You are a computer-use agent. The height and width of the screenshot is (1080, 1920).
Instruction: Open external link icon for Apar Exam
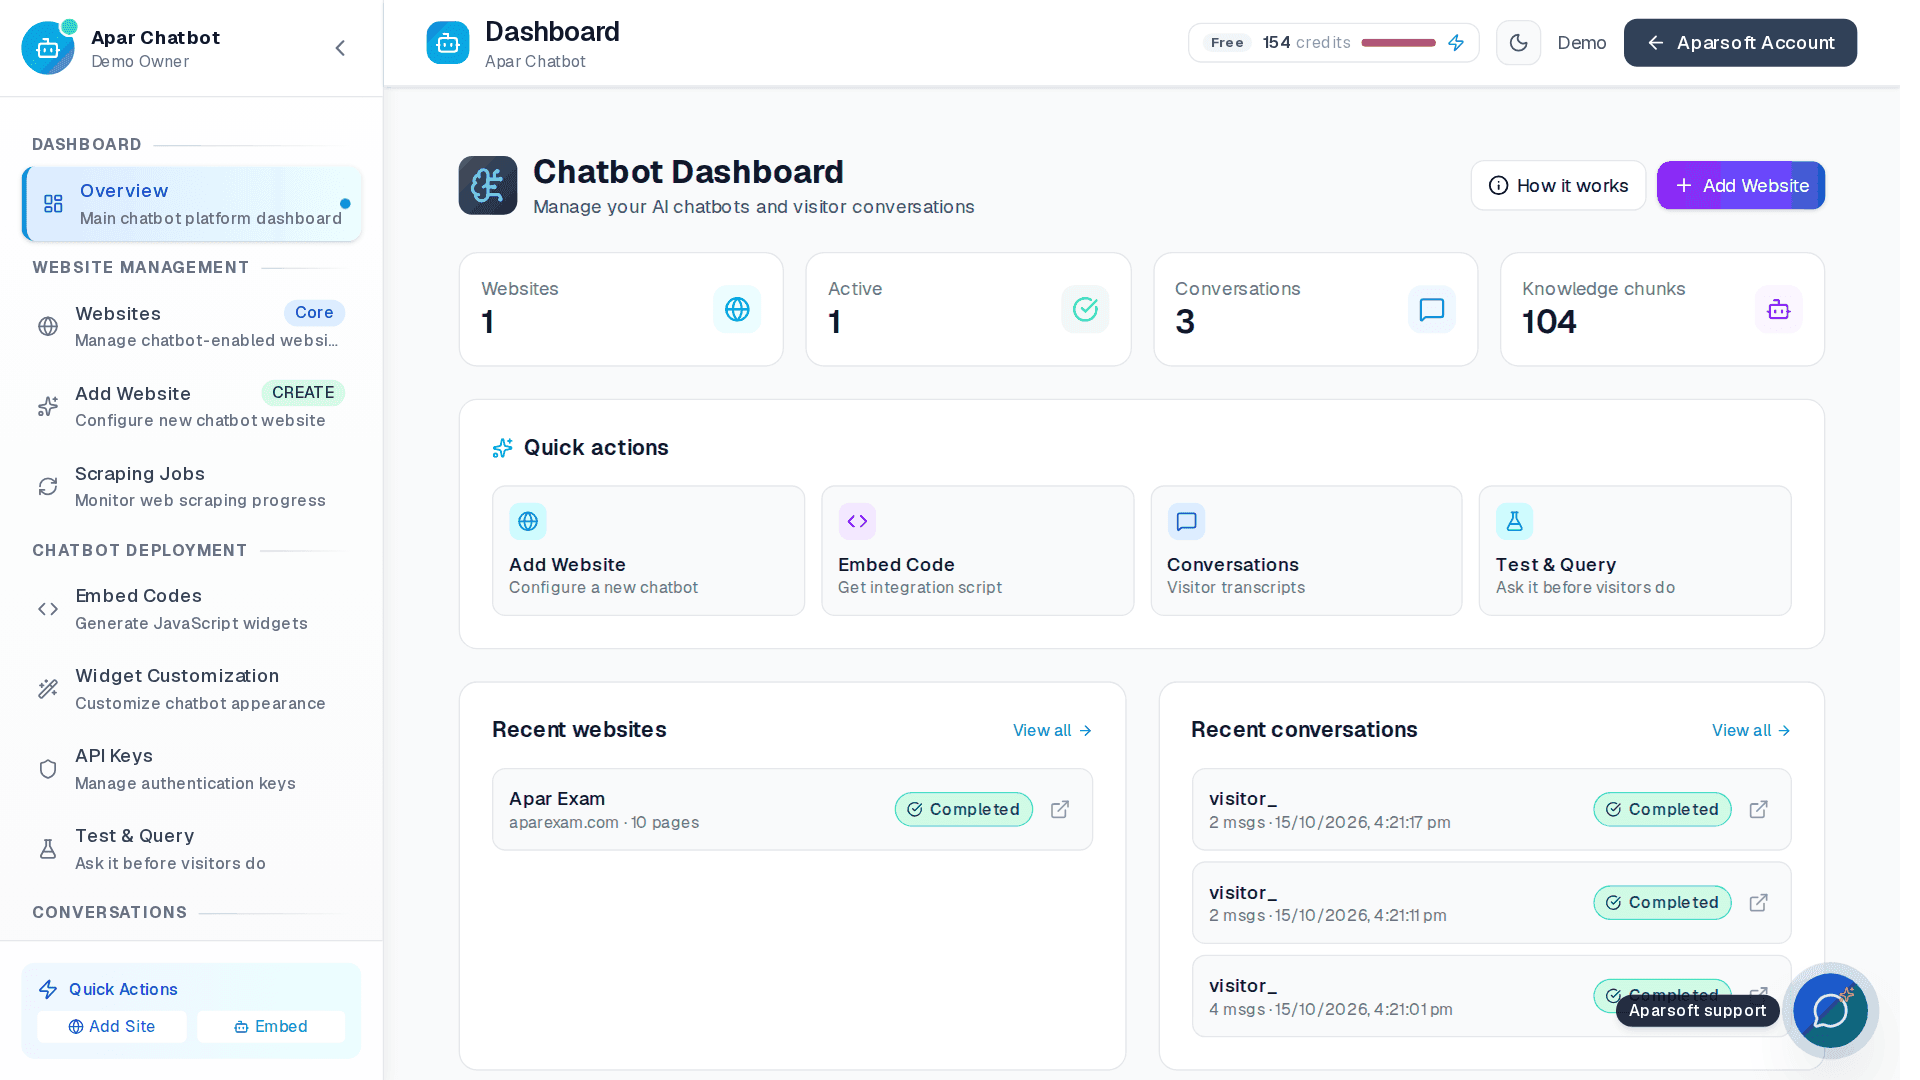point(1060,809)
